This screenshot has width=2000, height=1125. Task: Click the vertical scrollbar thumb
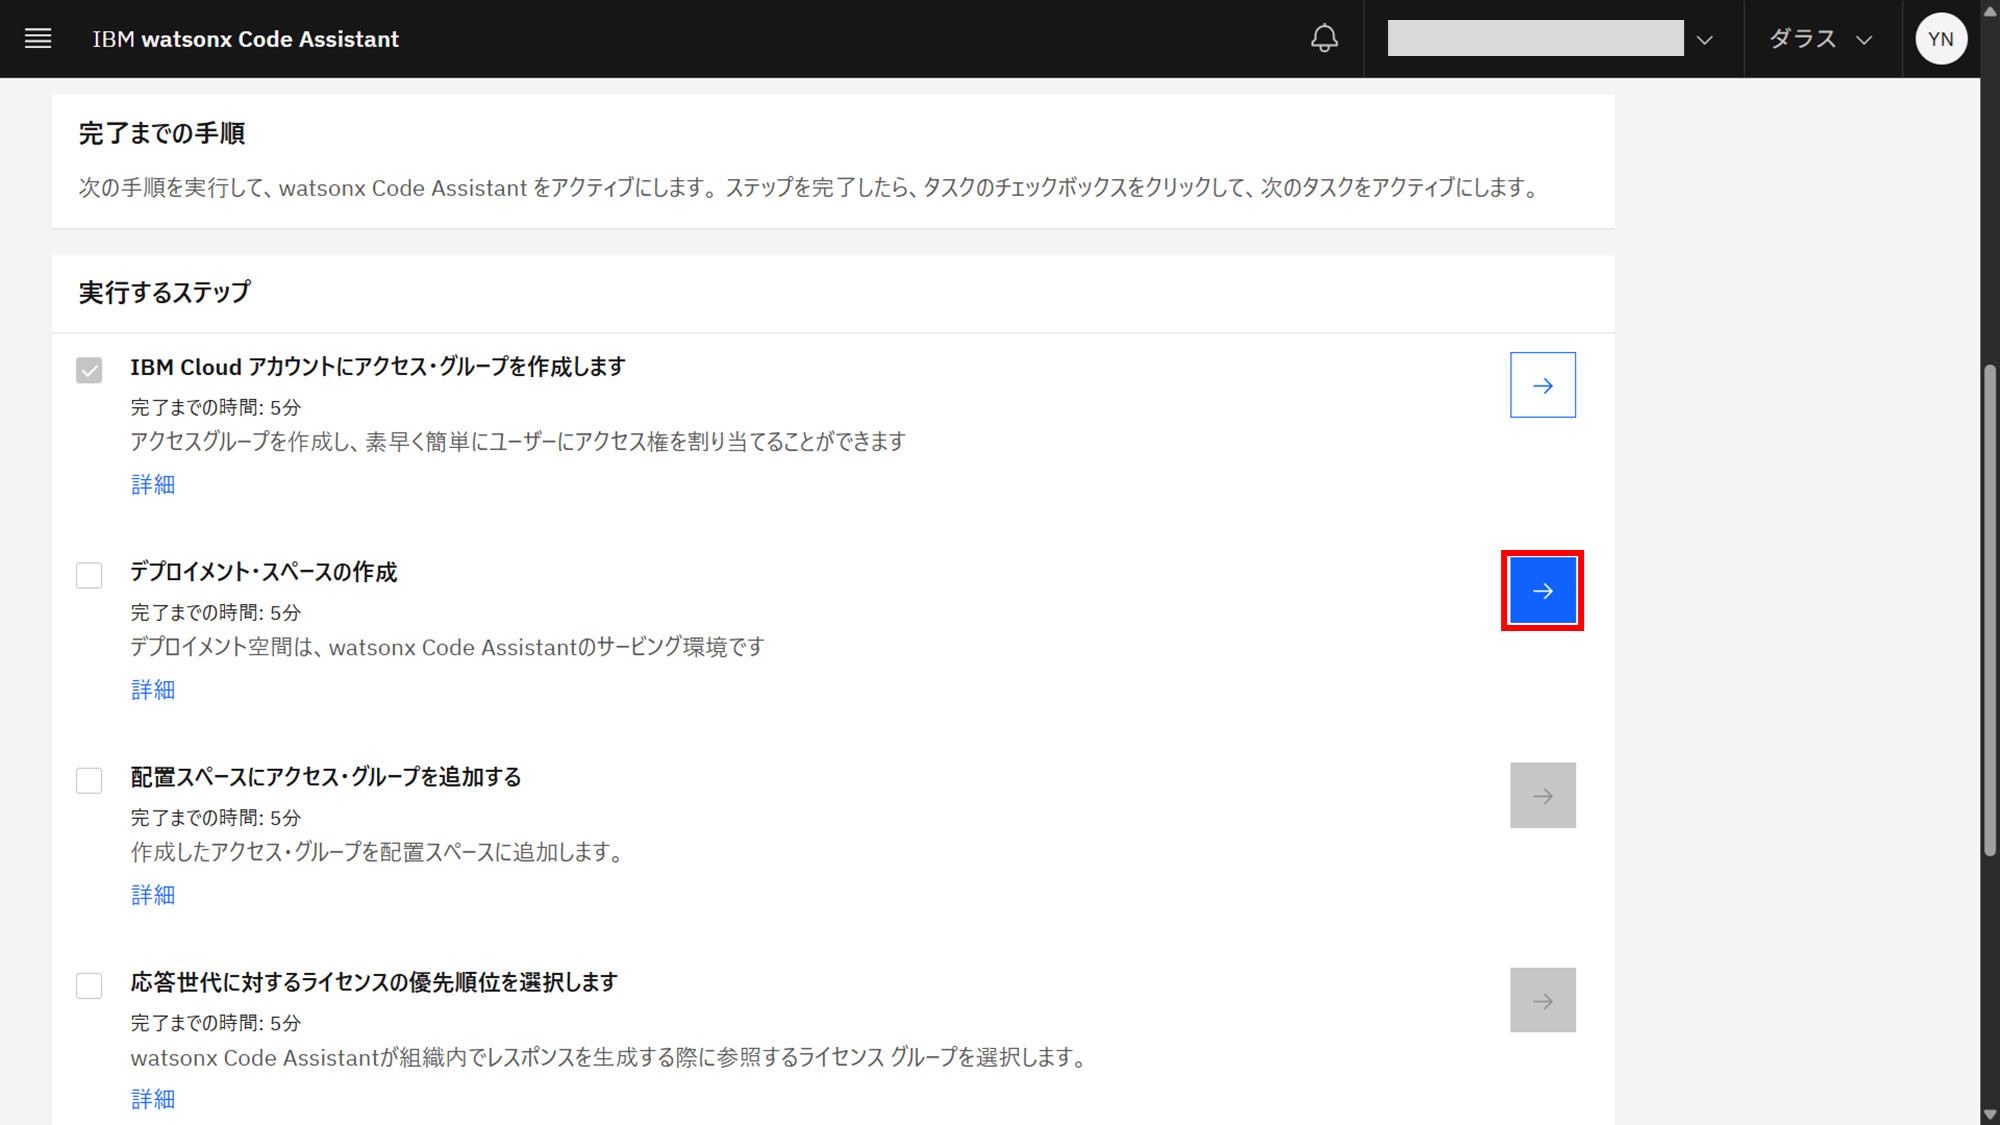click(1989, 610)
